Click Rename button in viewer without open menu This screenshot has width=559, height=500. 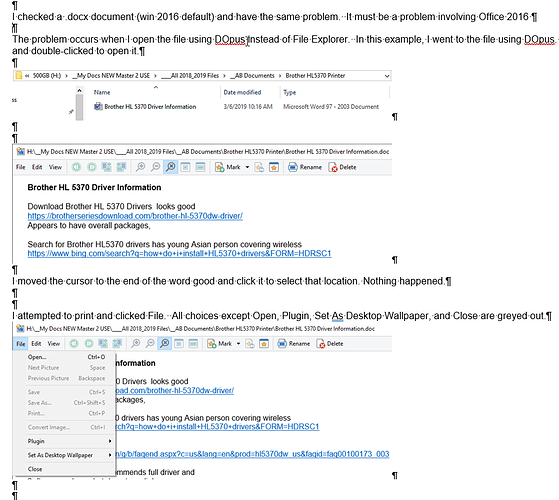pyautogui.click(x=305, y=167)
